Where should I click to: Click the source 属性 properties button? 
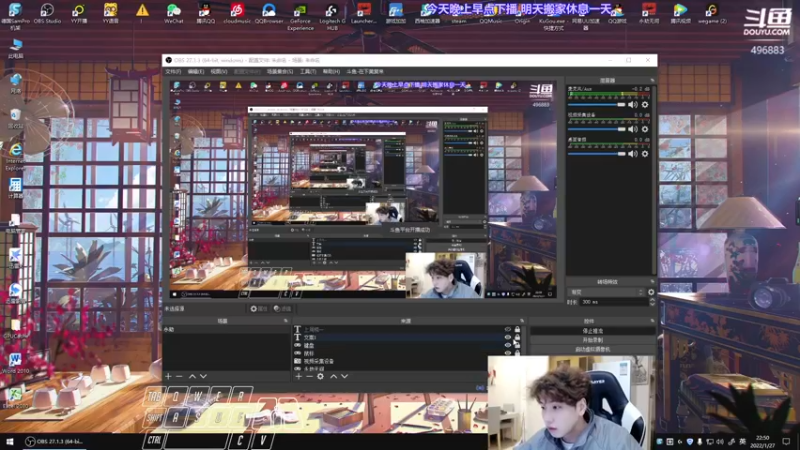click(x=259, y=309)
